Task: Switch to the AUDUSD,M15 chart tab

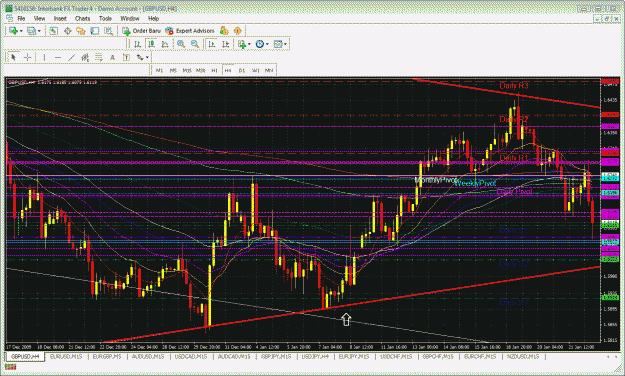Action: 148,357
